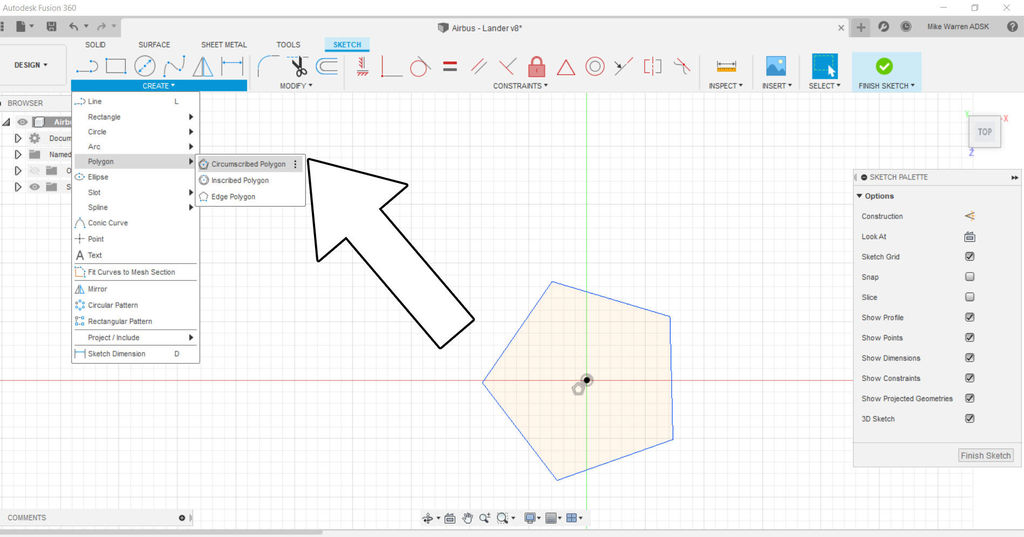Open the Pan hand tool

click(x=468, y=518)
